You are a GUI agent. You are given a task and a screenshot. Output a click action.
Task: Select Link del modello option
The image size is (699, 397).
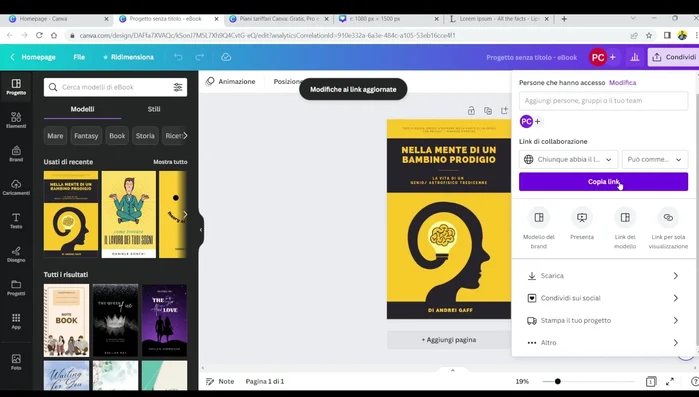coord(625,229)
